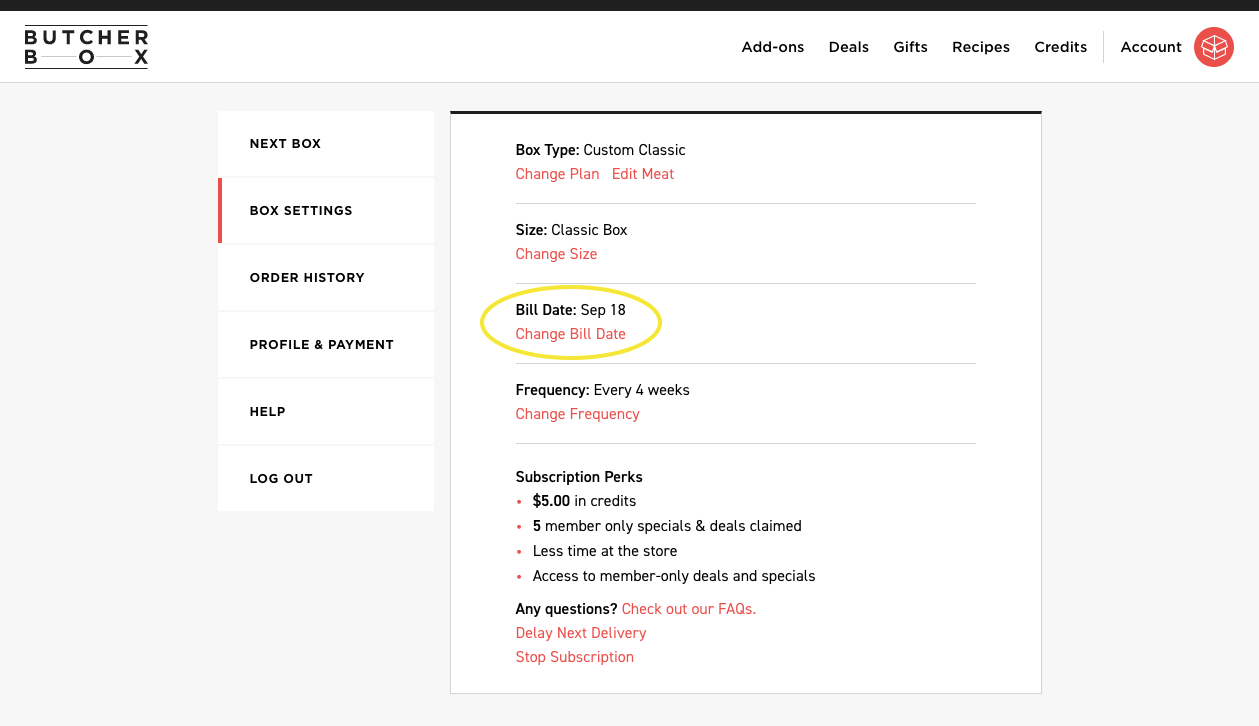Viewport: 1259px width, 726px height.
Task: Click Log Out in the sidebar
Action: tap(326, 479)
